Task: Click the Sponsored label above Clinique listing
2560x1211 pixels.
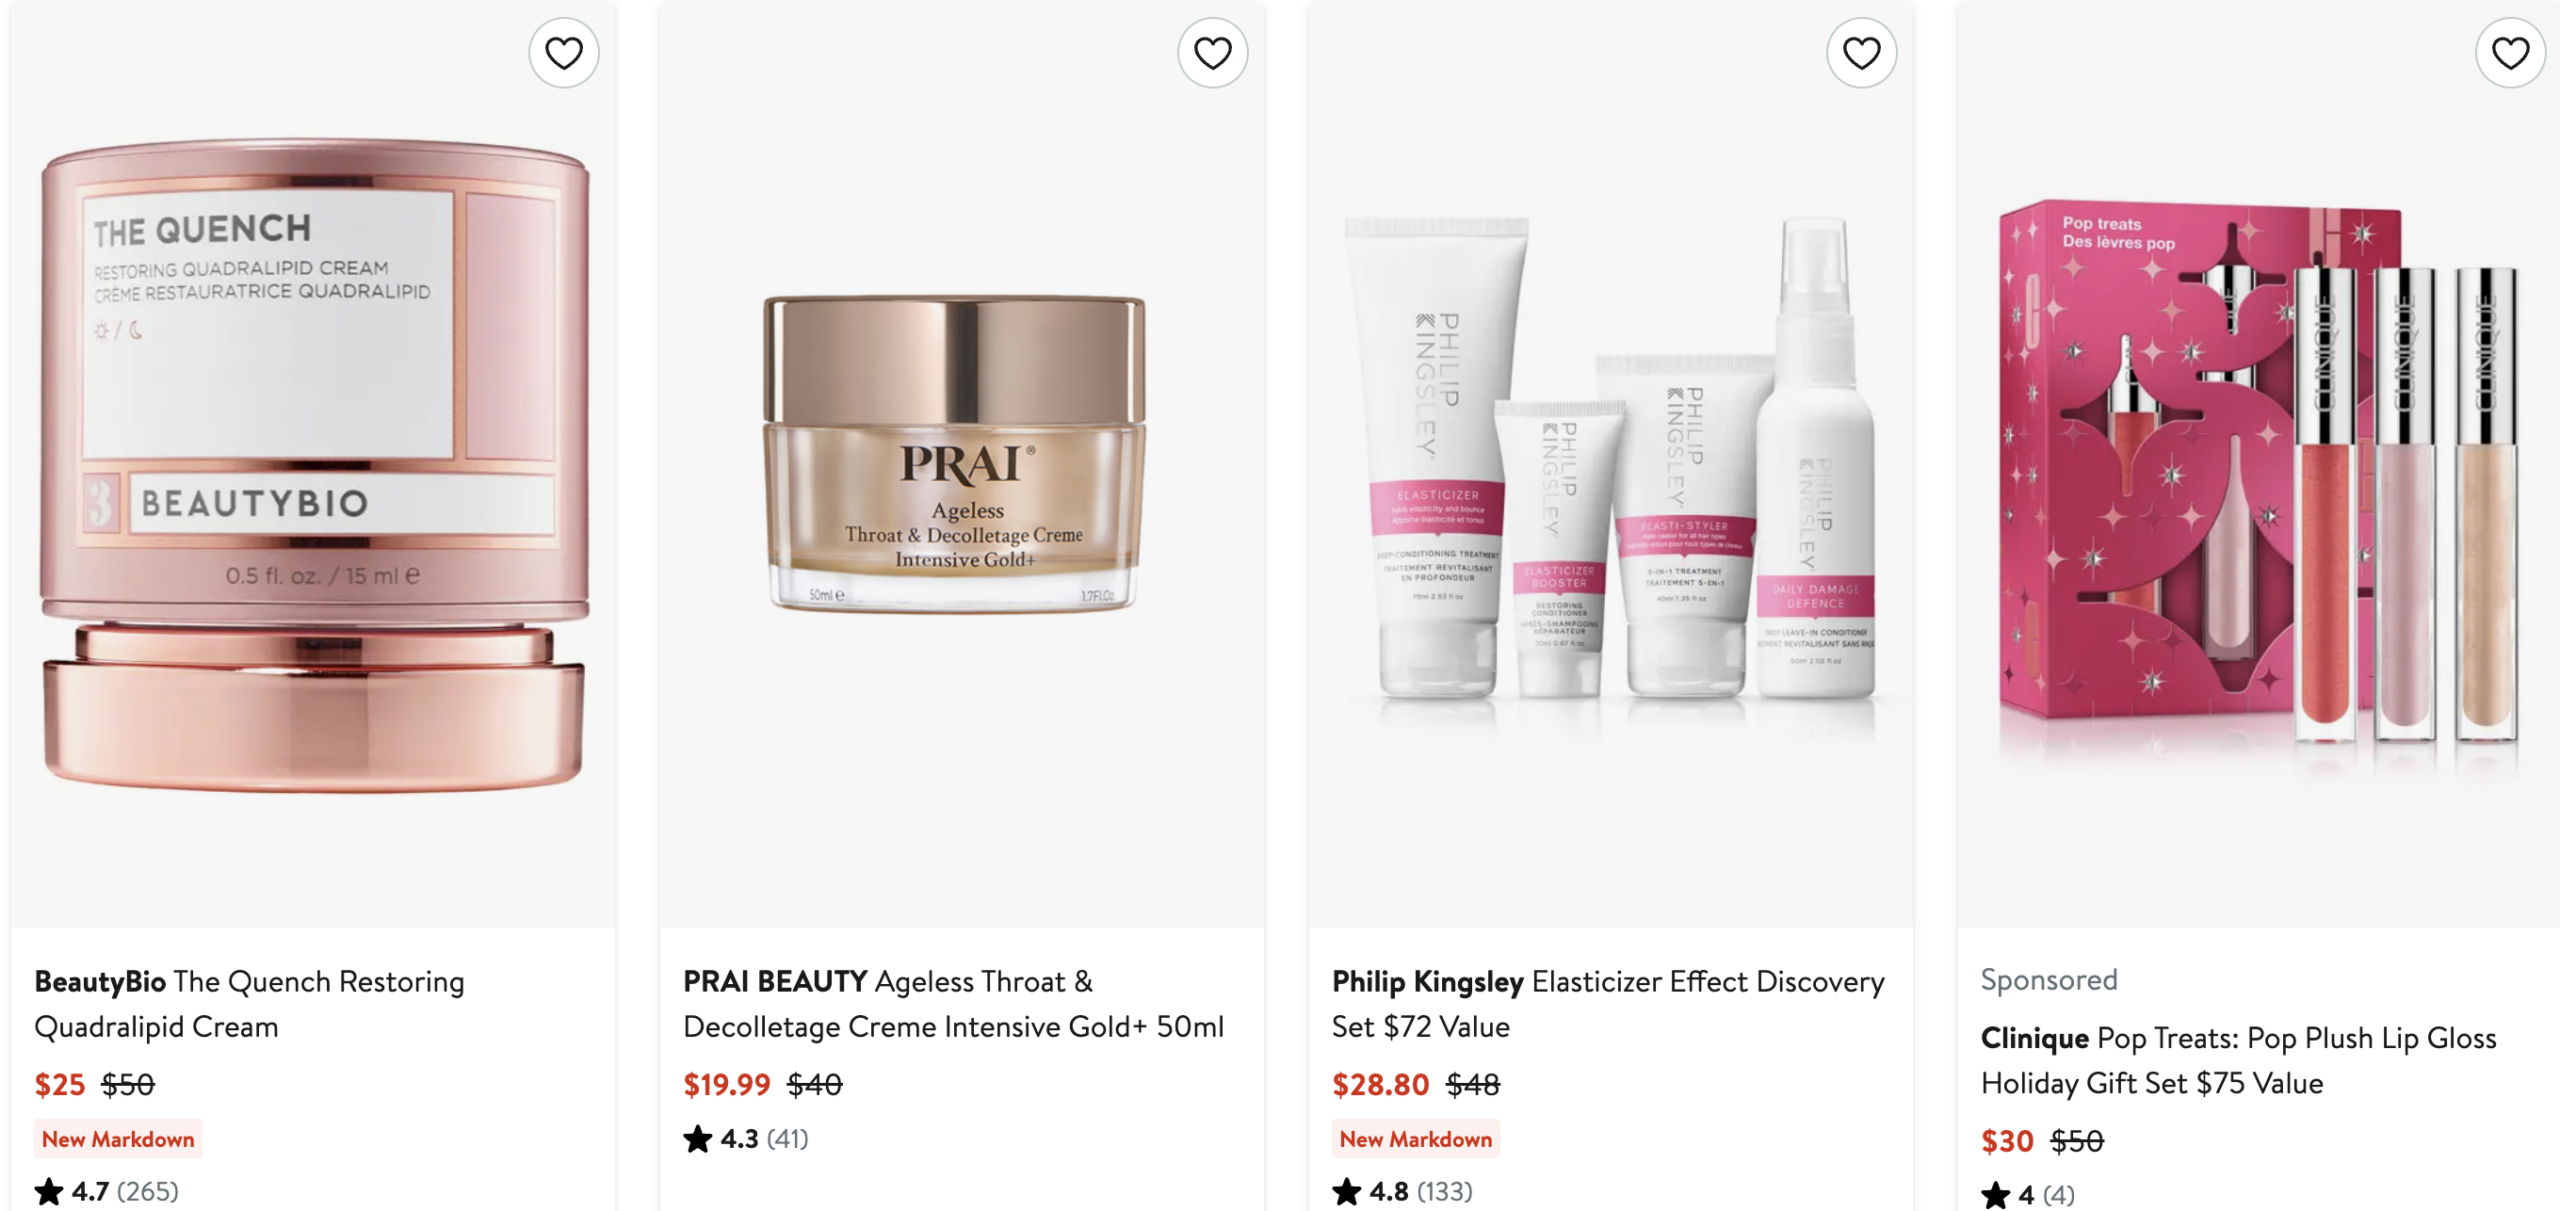Action: [2049, 980]
